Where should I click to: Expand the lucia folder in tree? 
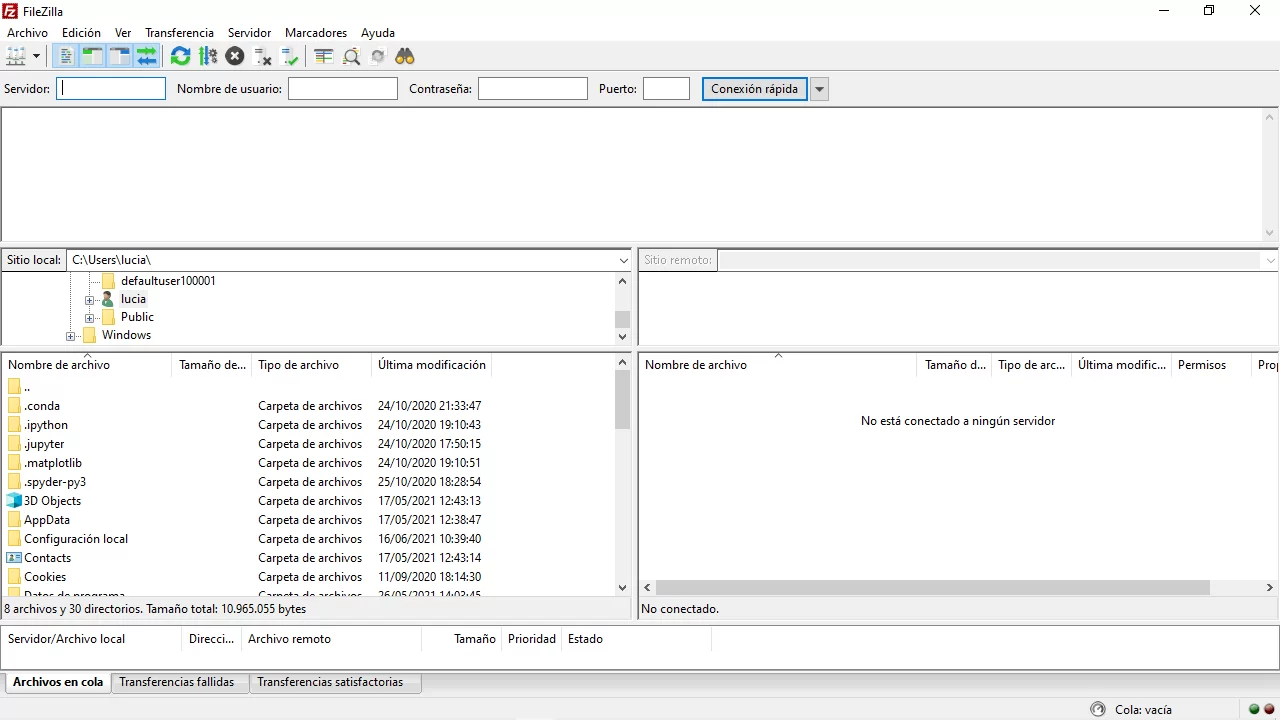[x=89, y=300]
